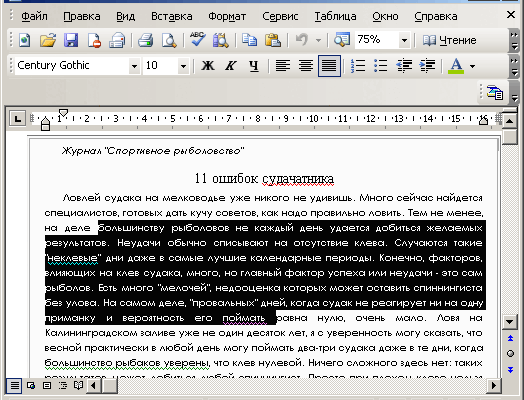The image size is (524, 400).
Task: Close the document with the X button
Action: click(511, 15)
